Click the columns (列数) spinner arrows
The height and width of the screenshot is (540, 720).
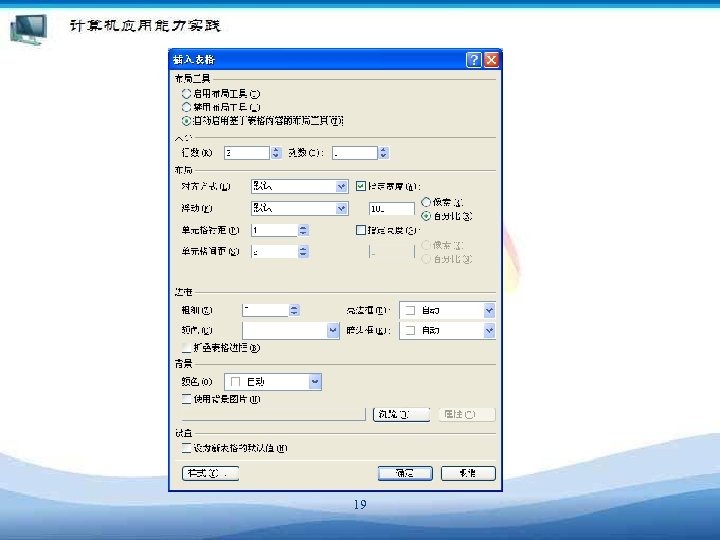[384, 153]
